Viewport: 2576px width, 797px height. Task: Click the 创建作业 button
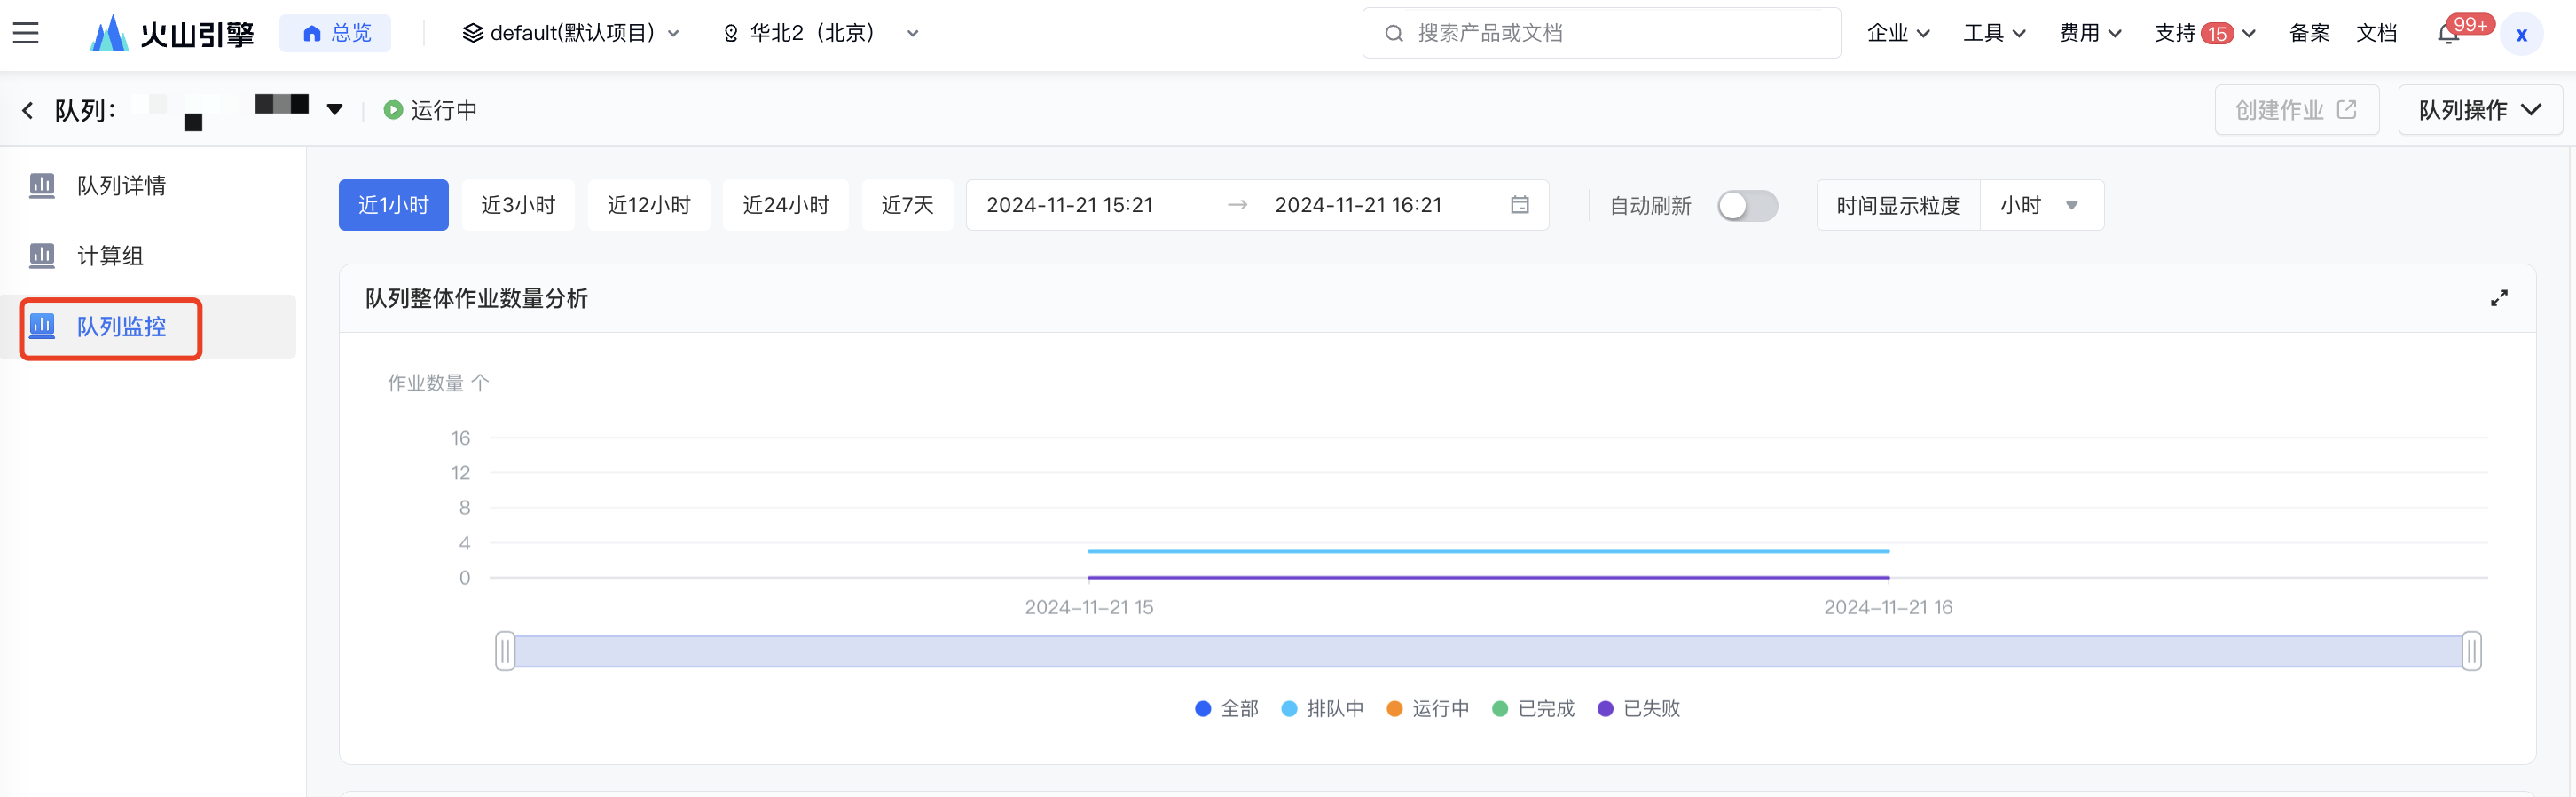click(2296, 110)
